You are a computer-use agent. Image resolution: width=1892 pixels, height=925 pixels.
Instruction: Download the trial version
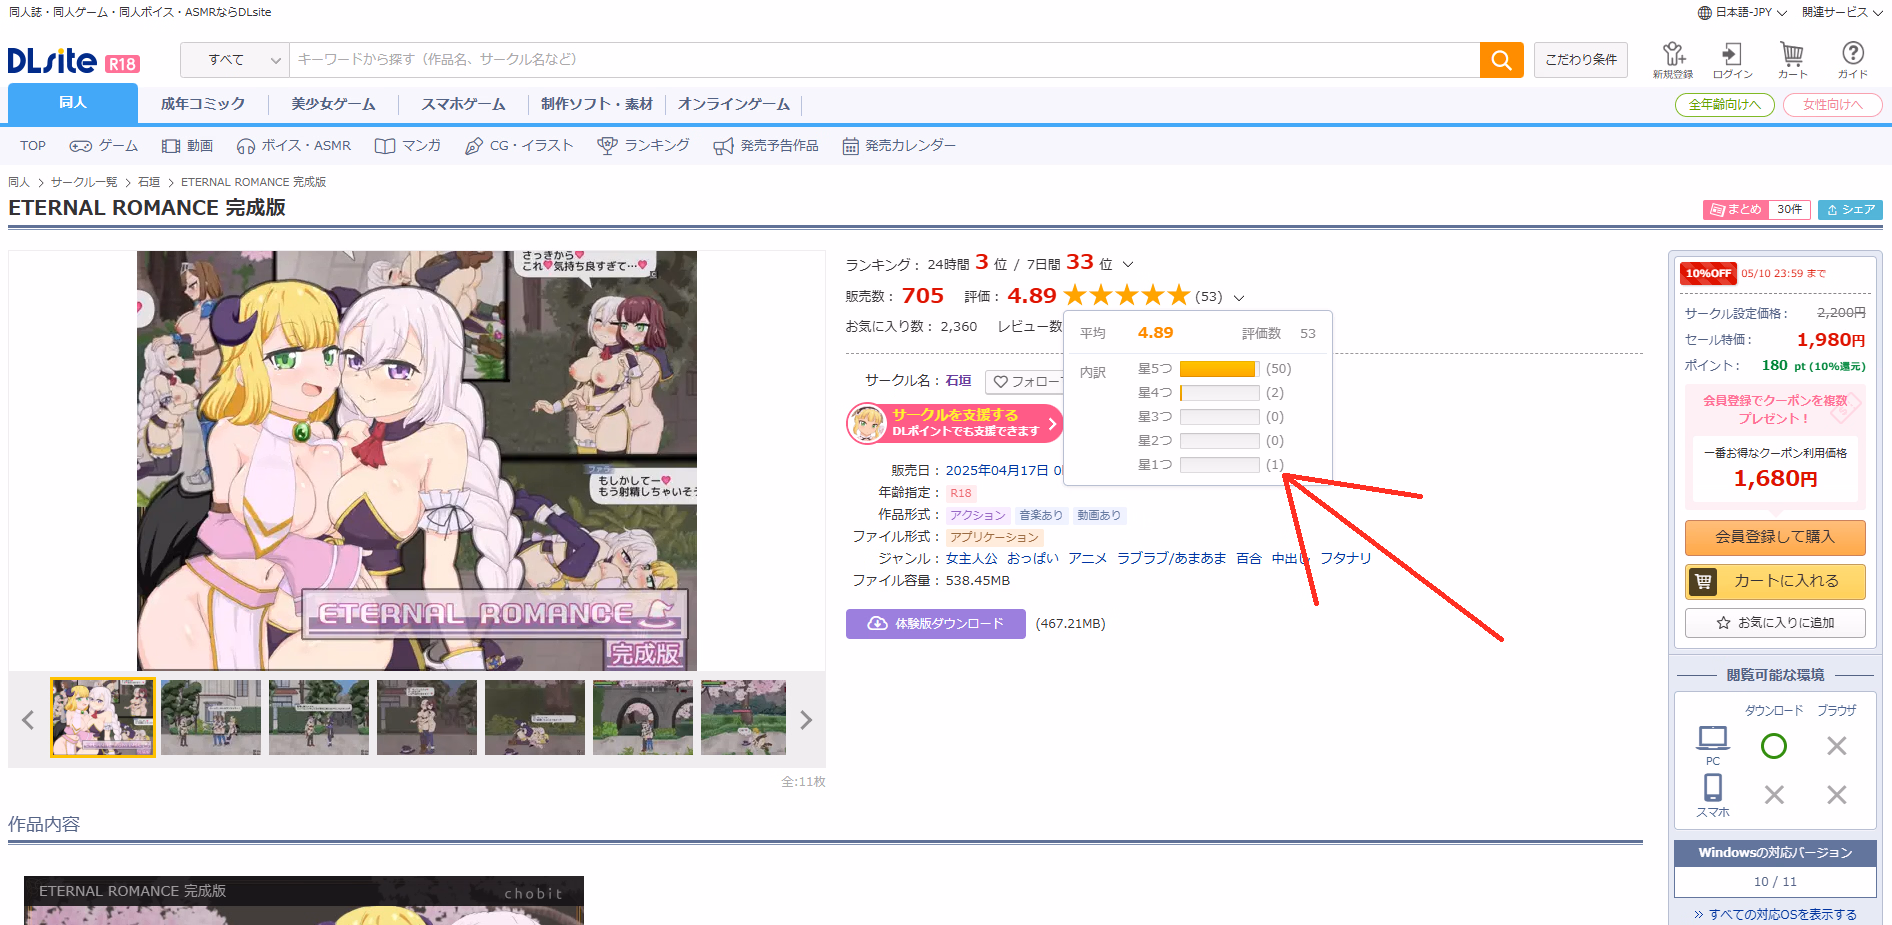click(935, 624)
